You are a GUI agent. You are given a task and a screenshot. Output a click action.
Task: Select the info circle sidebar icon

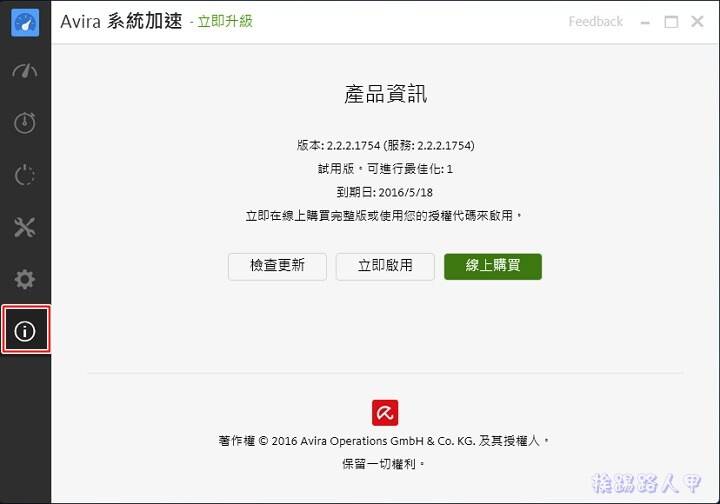pyautogui.click(x=25, y=331)
